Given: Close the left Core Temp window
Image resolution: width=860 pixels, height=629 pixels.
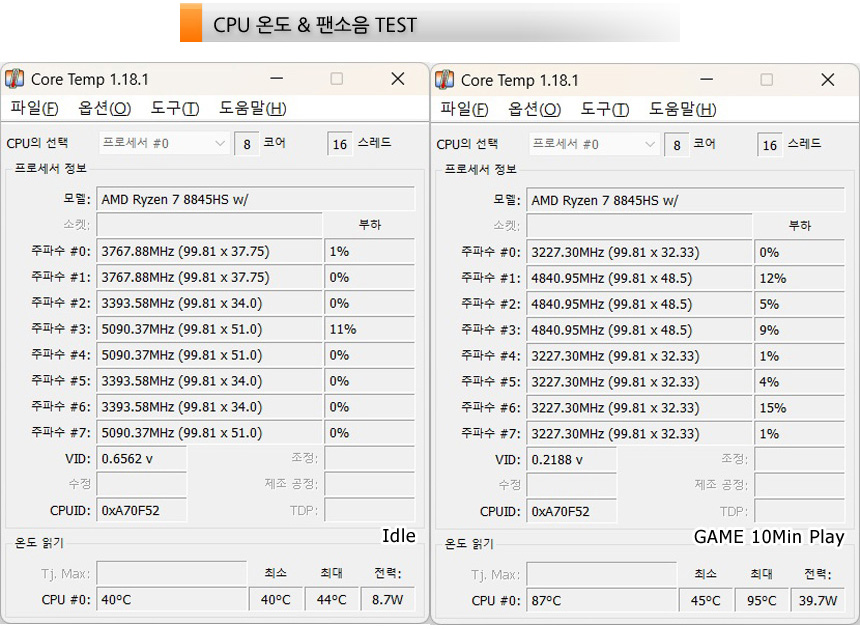Looking at the screenshot, I should 398,78.
